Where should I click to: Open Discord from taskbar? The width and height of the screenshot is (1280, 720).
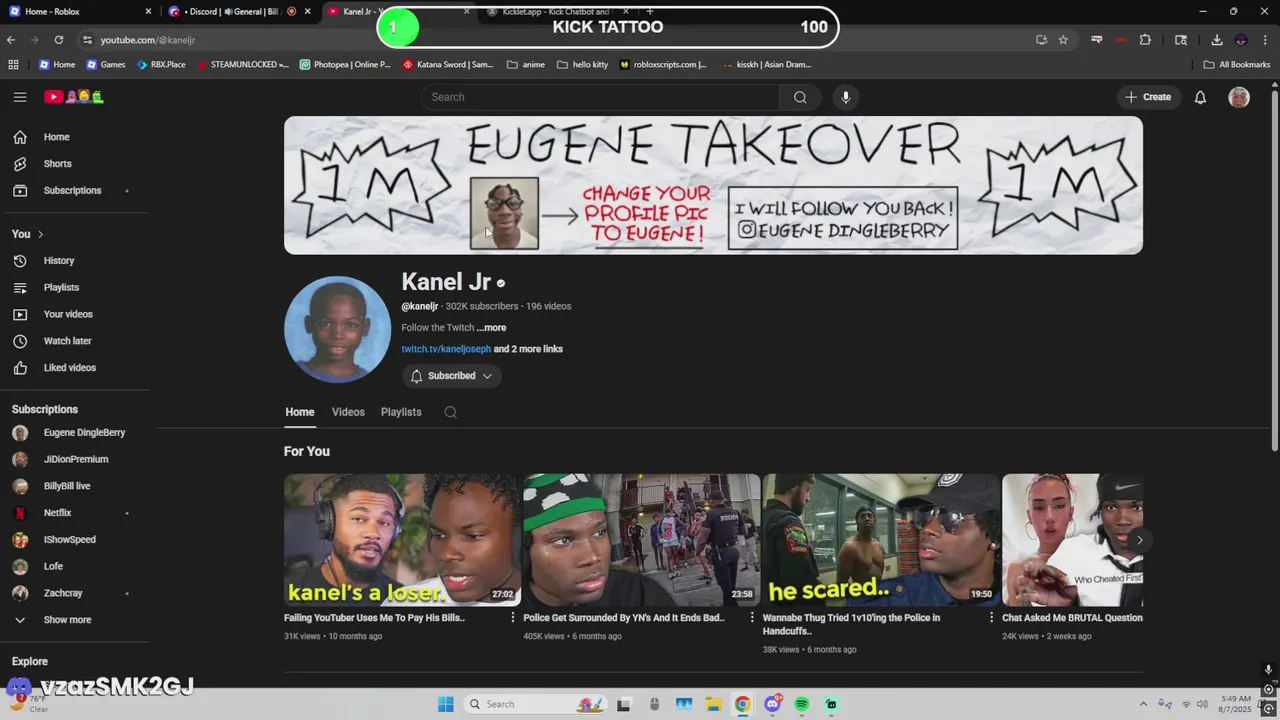point(772,704)
